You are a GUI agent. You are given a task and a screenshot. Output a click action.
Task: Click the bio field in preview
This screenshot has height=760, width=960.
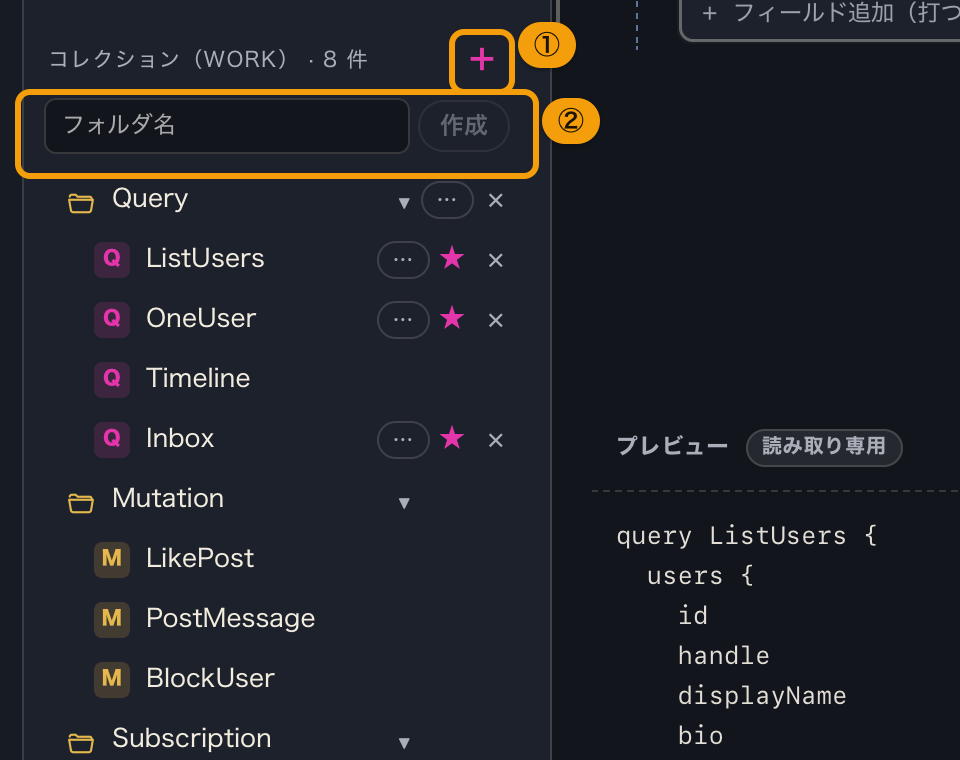click(700, 736)
